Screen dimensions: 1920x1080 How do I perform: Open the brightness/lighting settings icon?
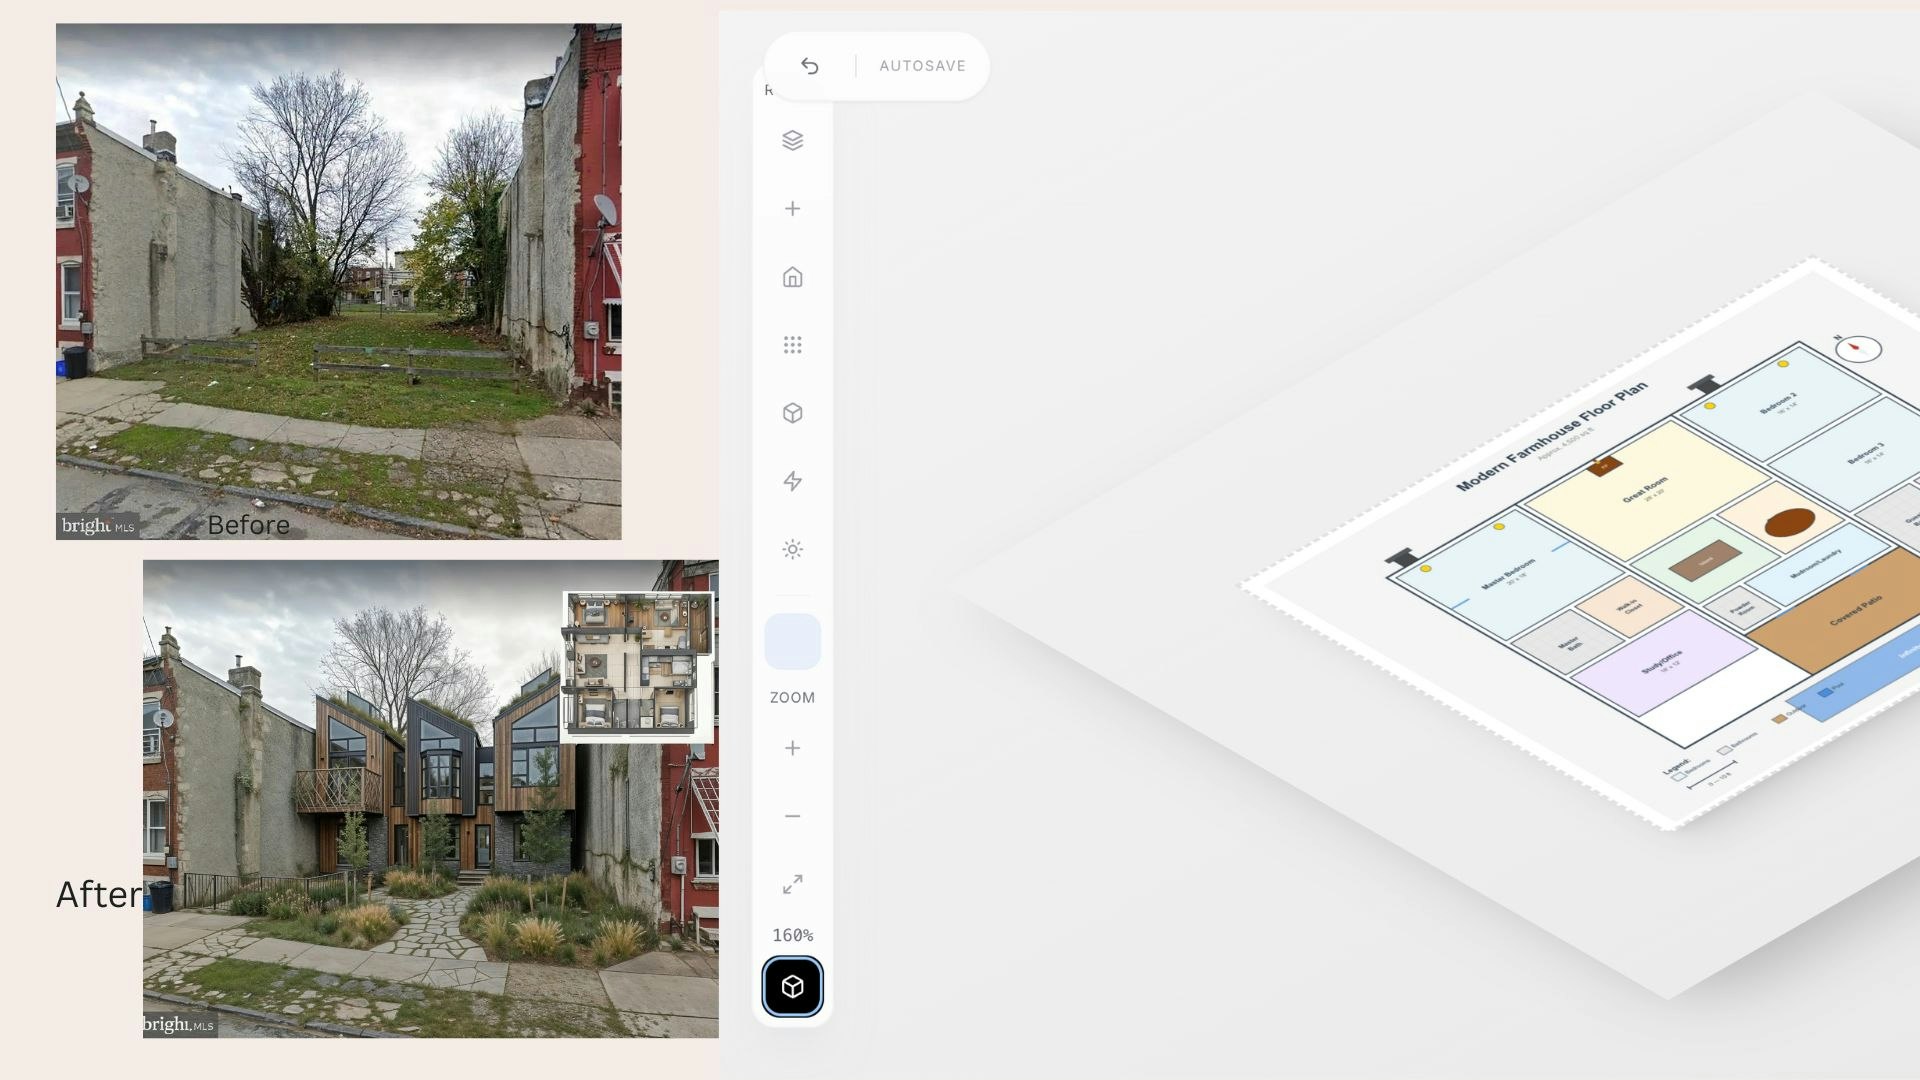tap(792, 549)
